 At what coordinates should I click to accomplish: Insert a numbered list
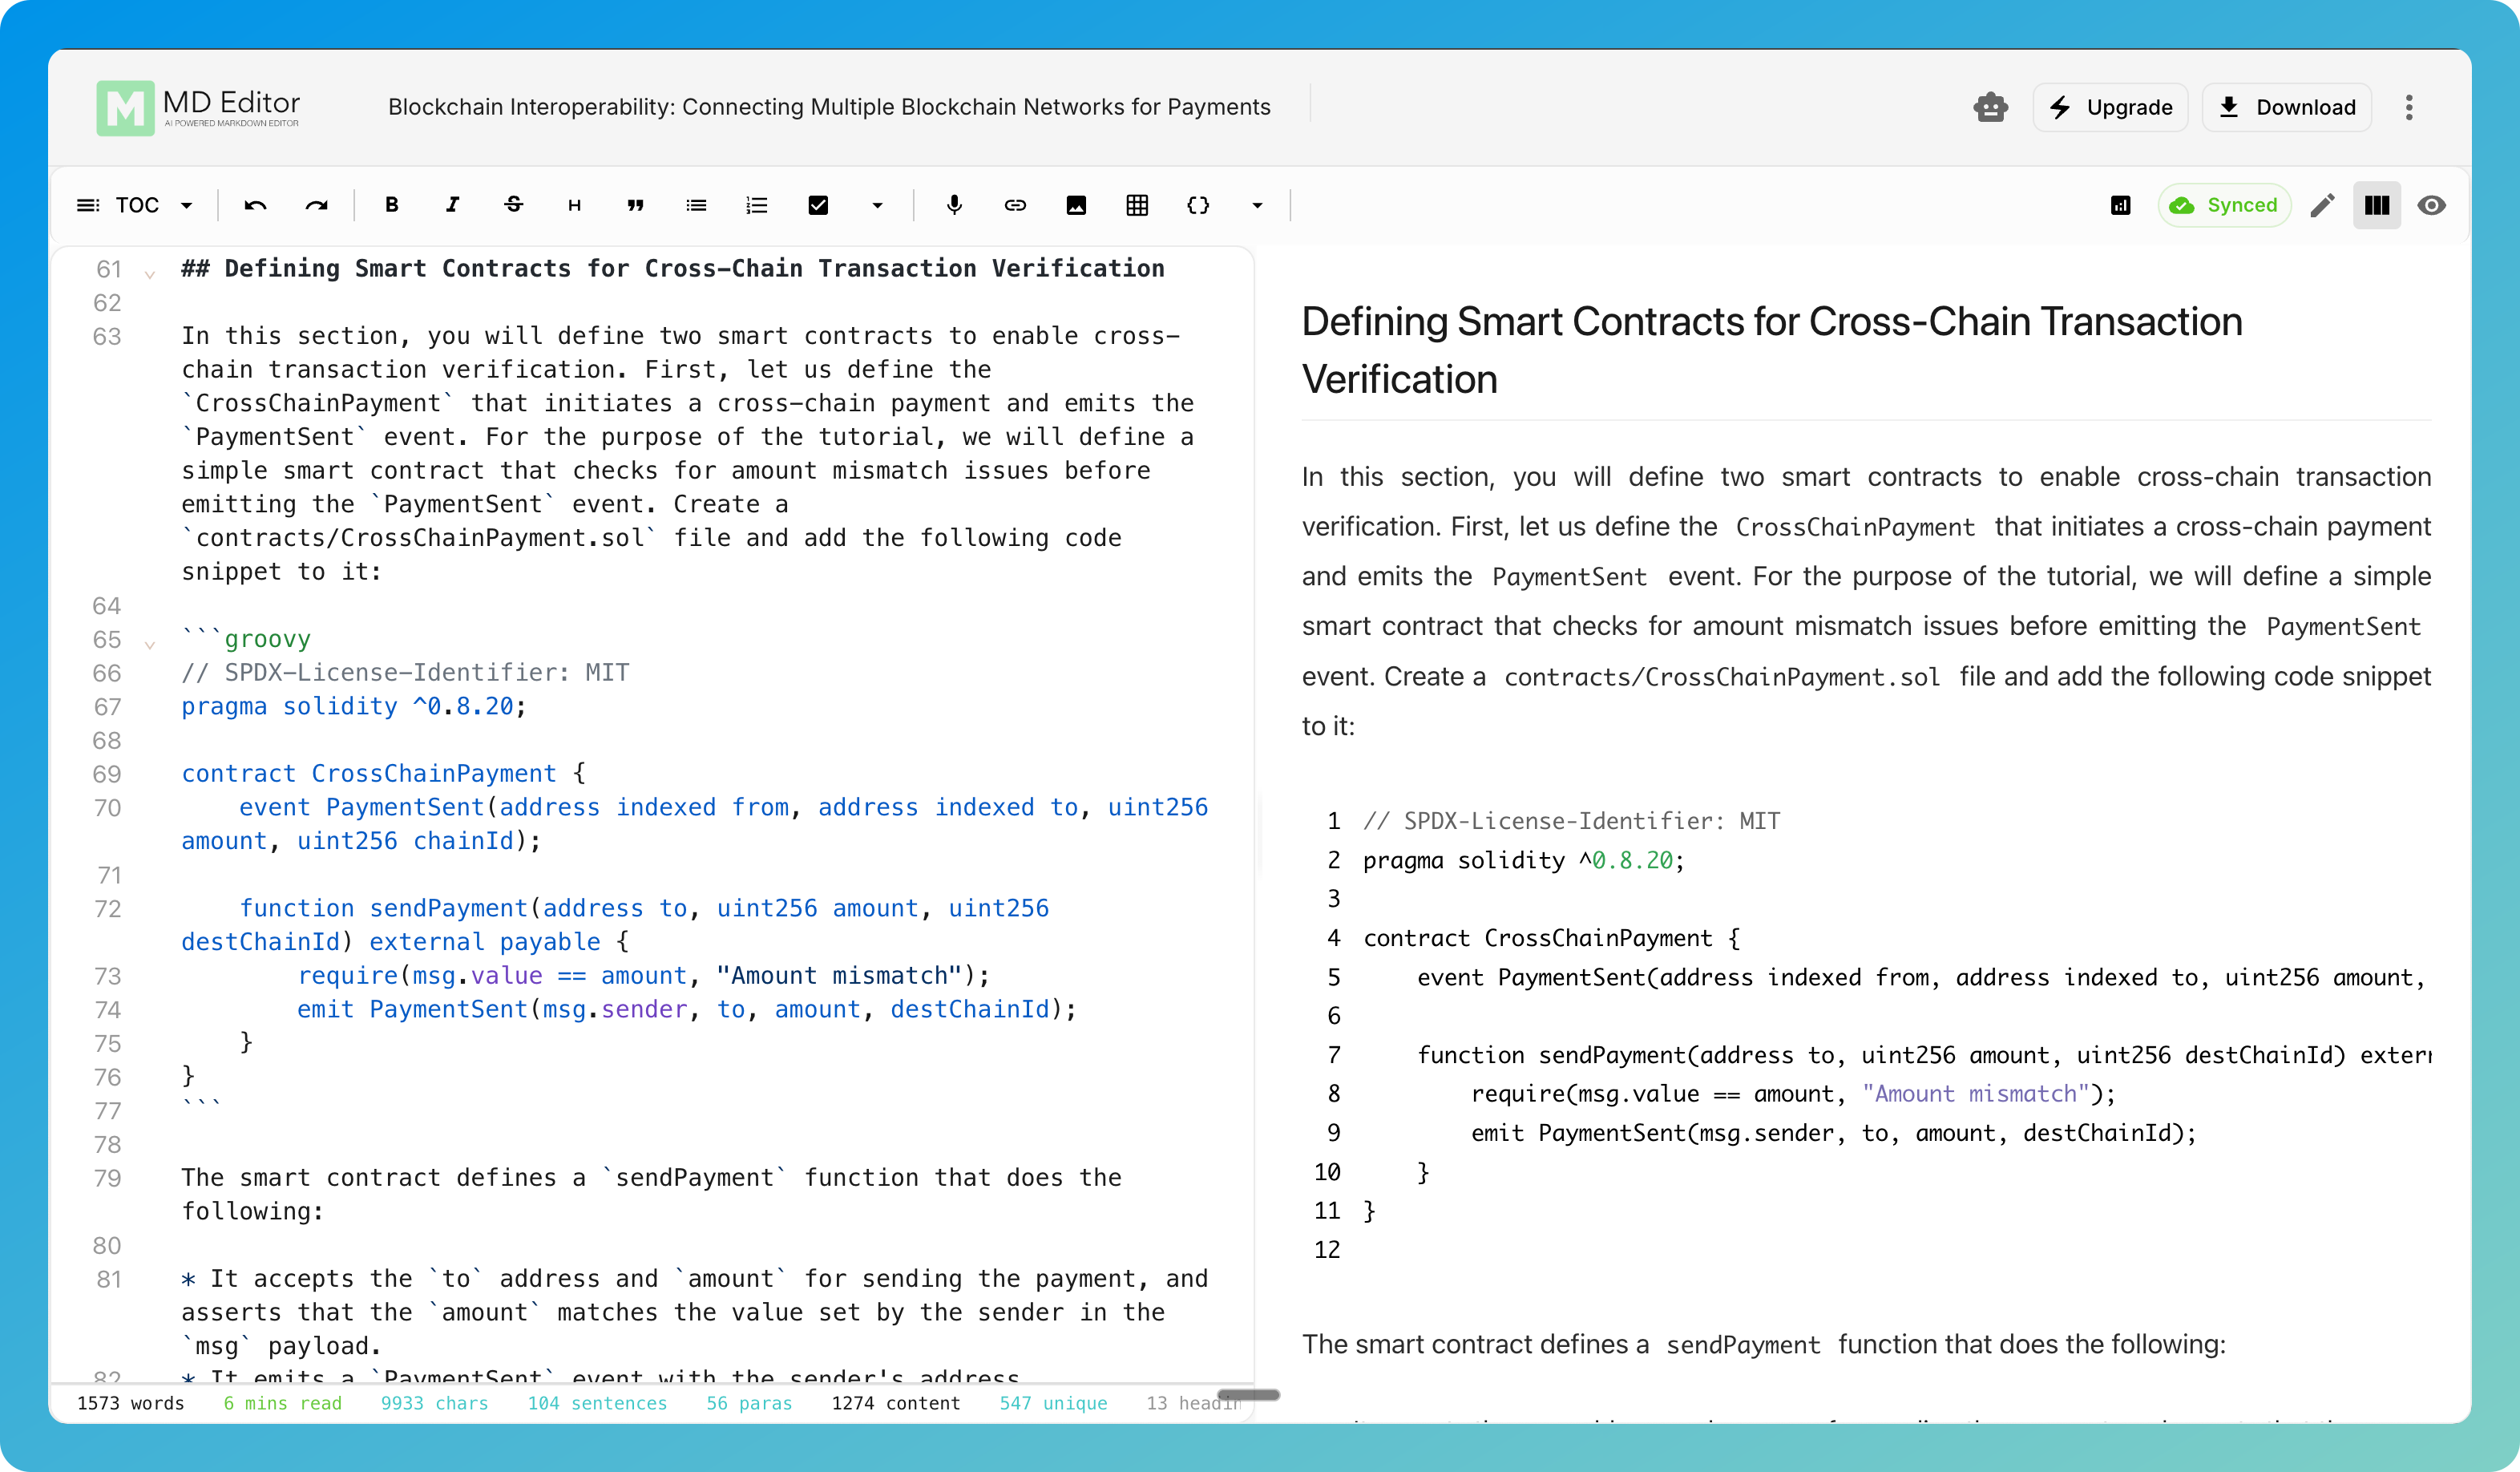coord(757,205)
